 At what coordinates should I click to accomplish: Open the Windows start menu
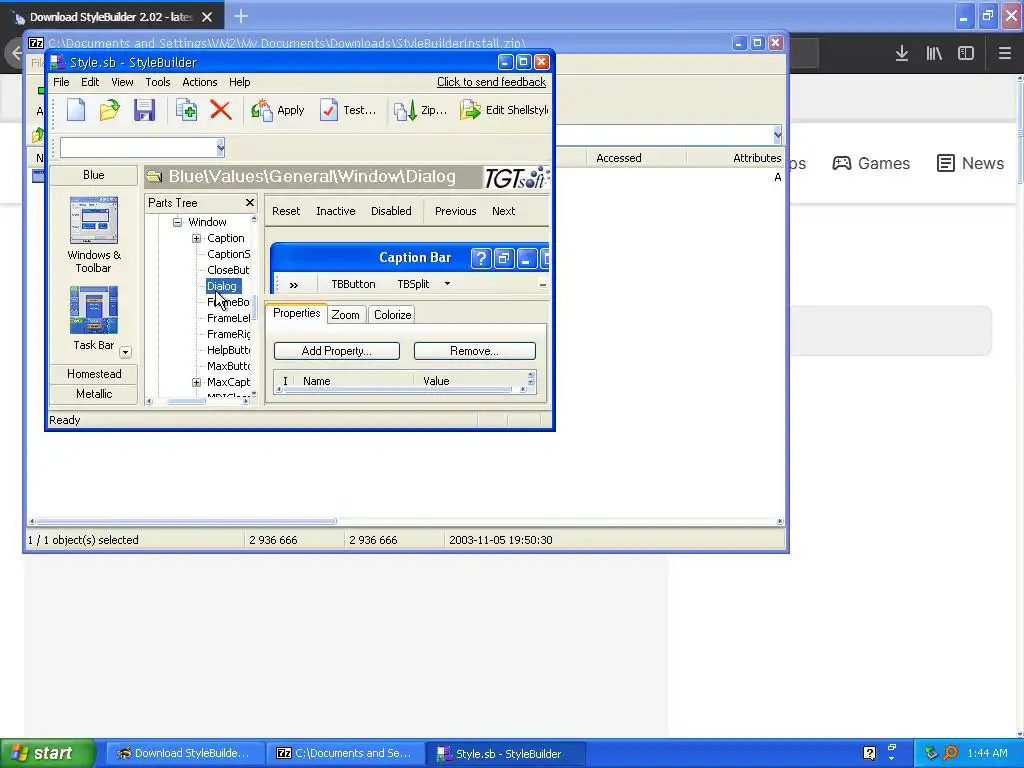tap(47, 754)
